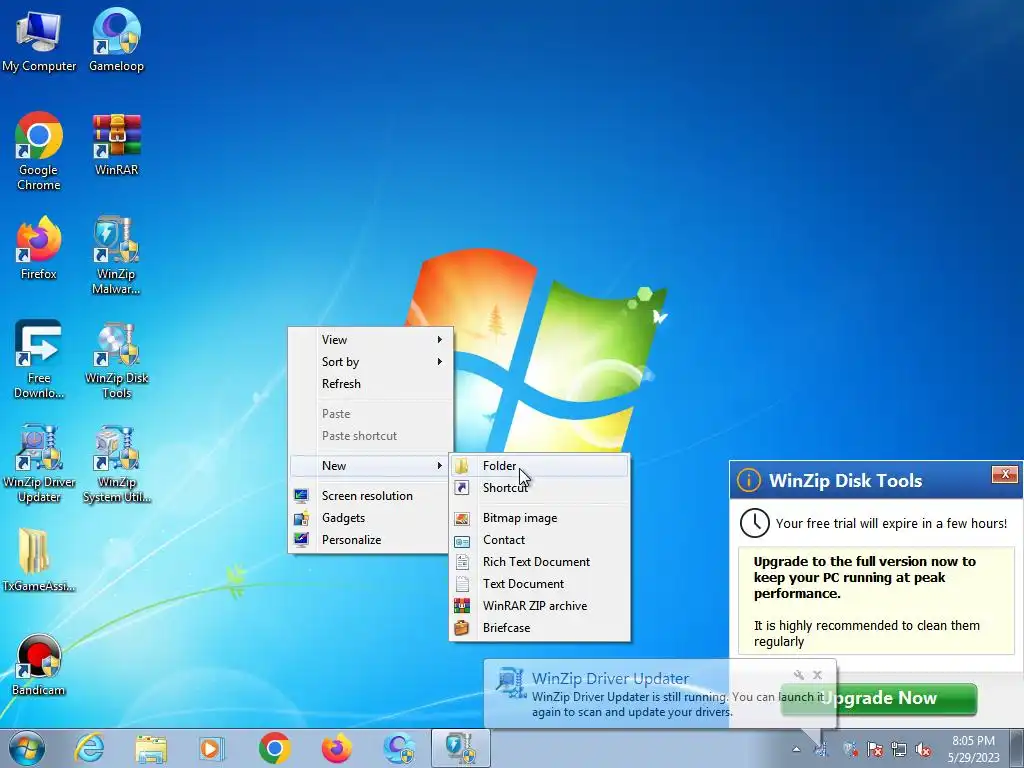Open the Windows Start button

point(27,748)
